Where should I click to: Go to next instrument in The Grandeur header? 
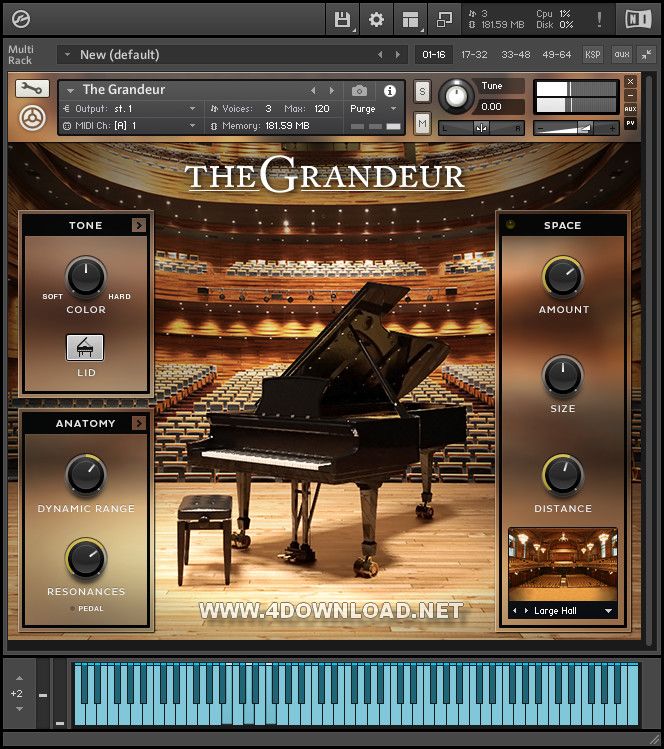click(x=332, y=90)
